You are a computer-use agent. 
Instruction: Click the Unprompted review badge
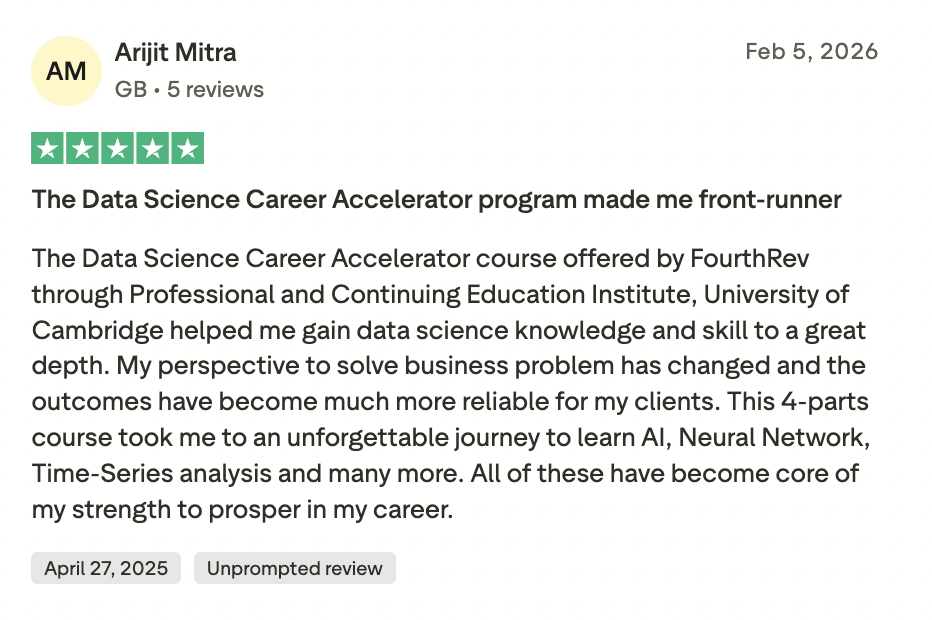(294, 568)
